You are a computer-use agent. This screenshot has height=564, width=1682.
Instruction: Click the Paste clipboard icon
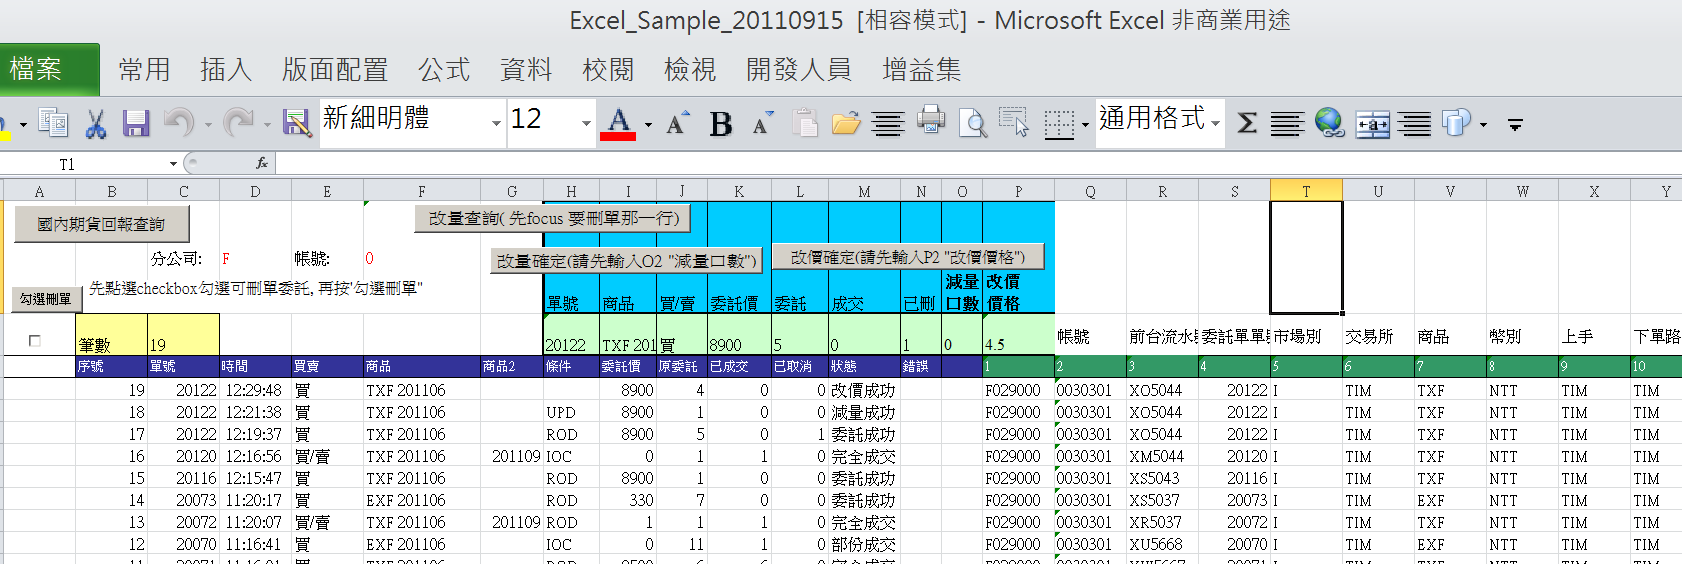[x=804, y=123]
